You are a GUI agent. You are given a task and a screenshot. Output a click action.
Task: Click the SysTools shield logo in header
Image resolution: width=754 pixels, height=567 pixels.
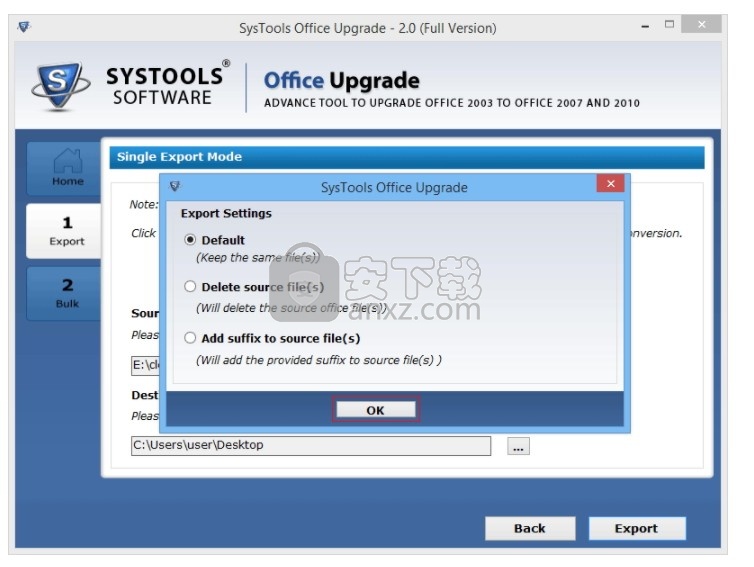tap(60, 86)
